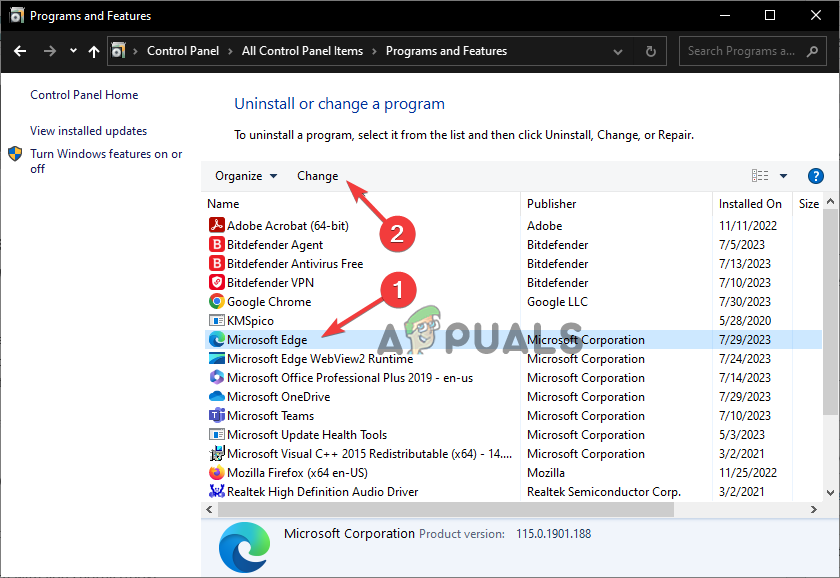Open the Change menu item

[x=317, y=175]
